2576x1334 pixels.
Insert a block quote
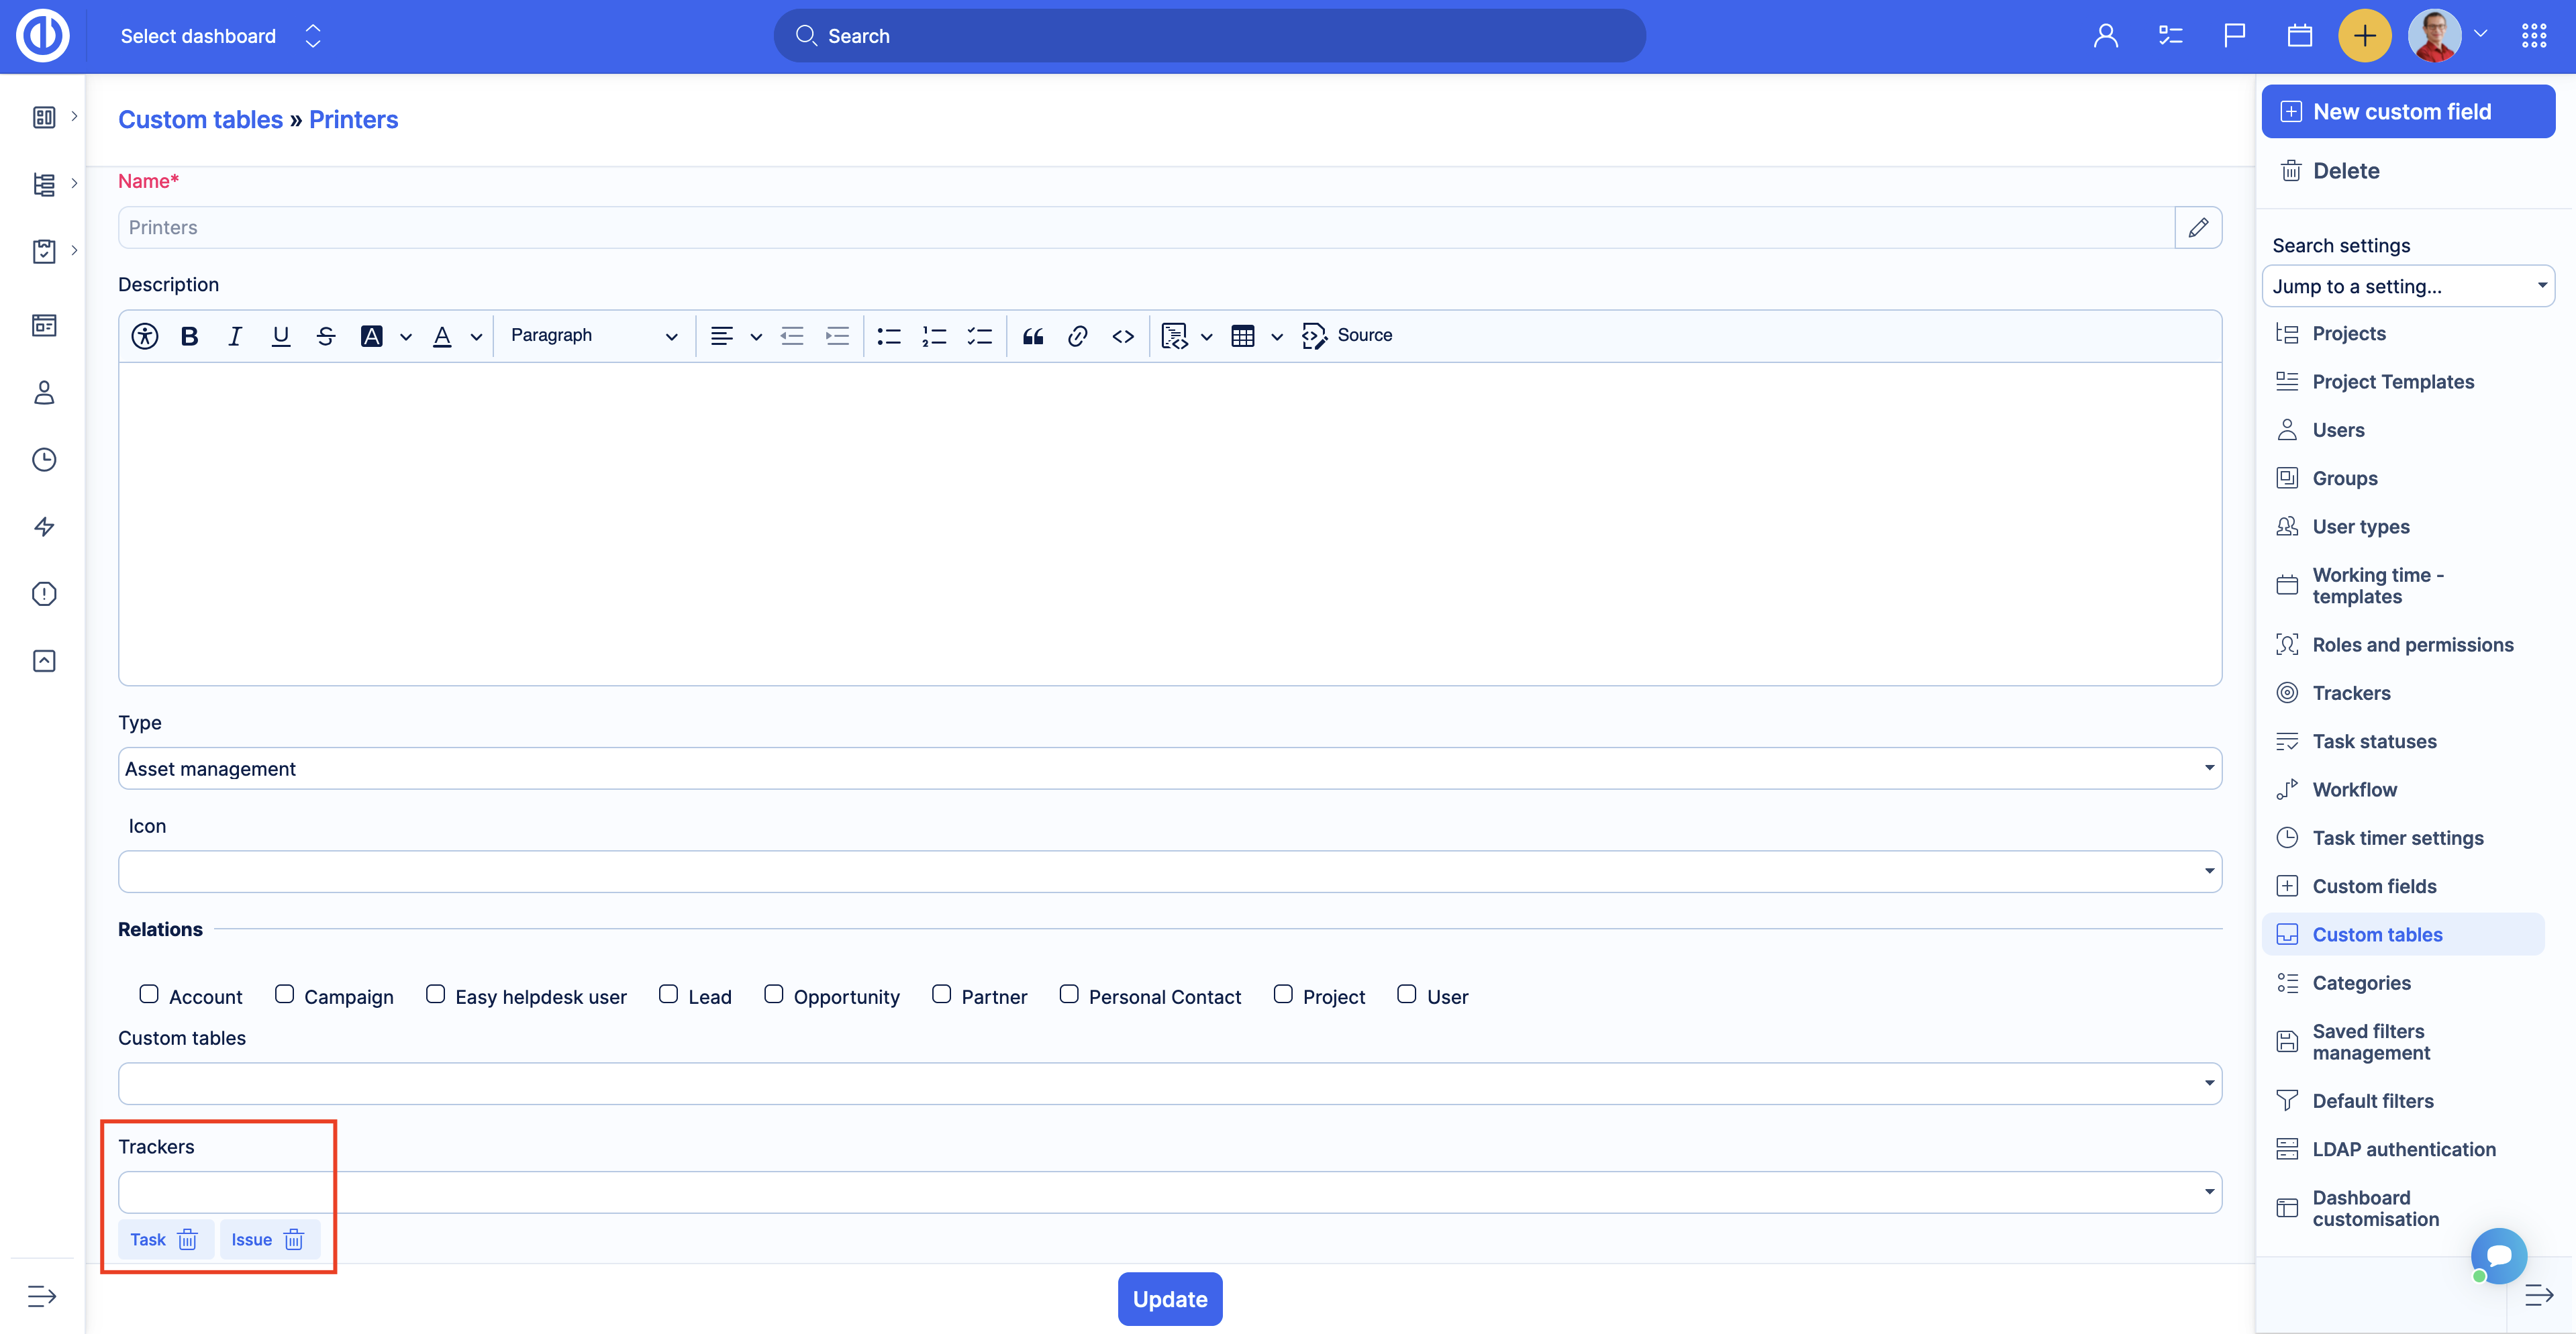tap(1033, 336)
